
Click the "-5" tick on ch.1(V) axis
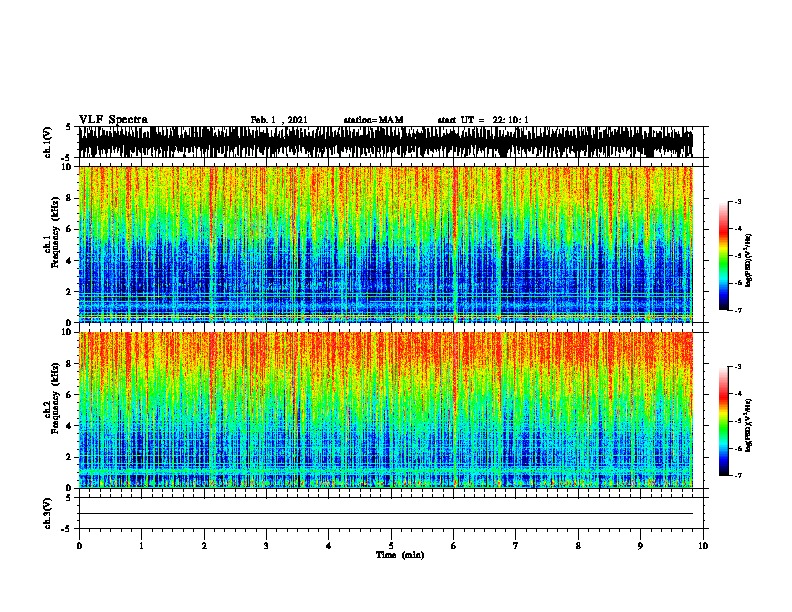(x=67, y=158)
